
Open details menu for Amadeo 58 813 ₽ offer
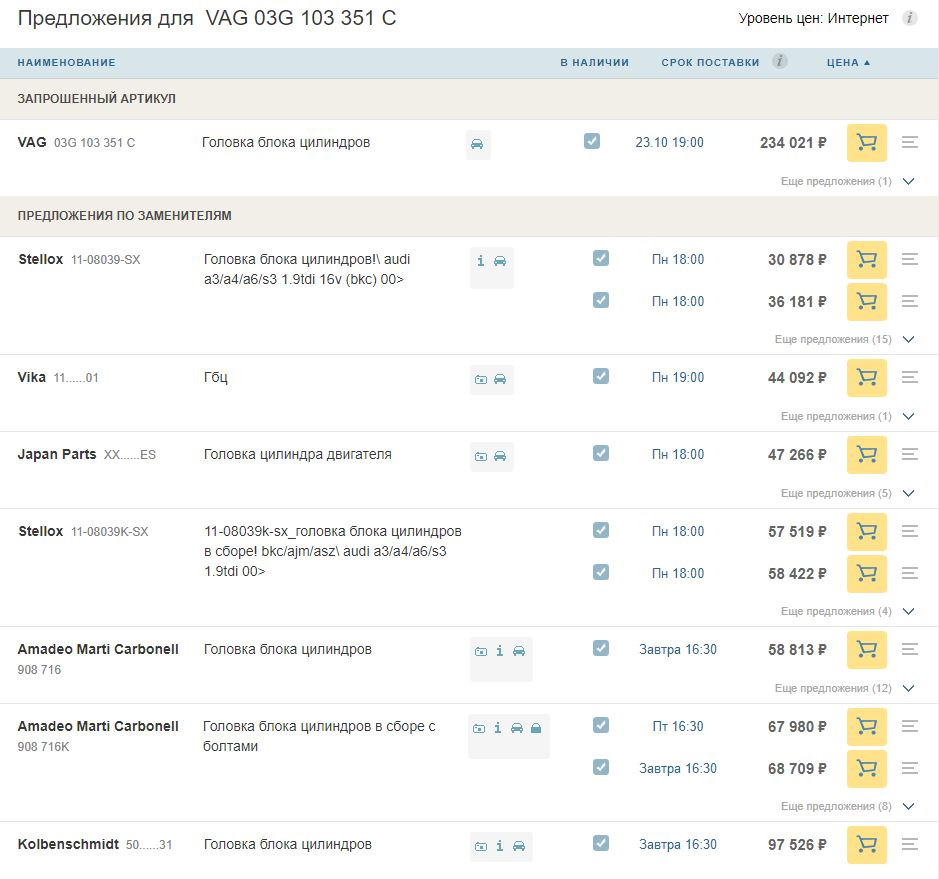(x=910, y=649)
